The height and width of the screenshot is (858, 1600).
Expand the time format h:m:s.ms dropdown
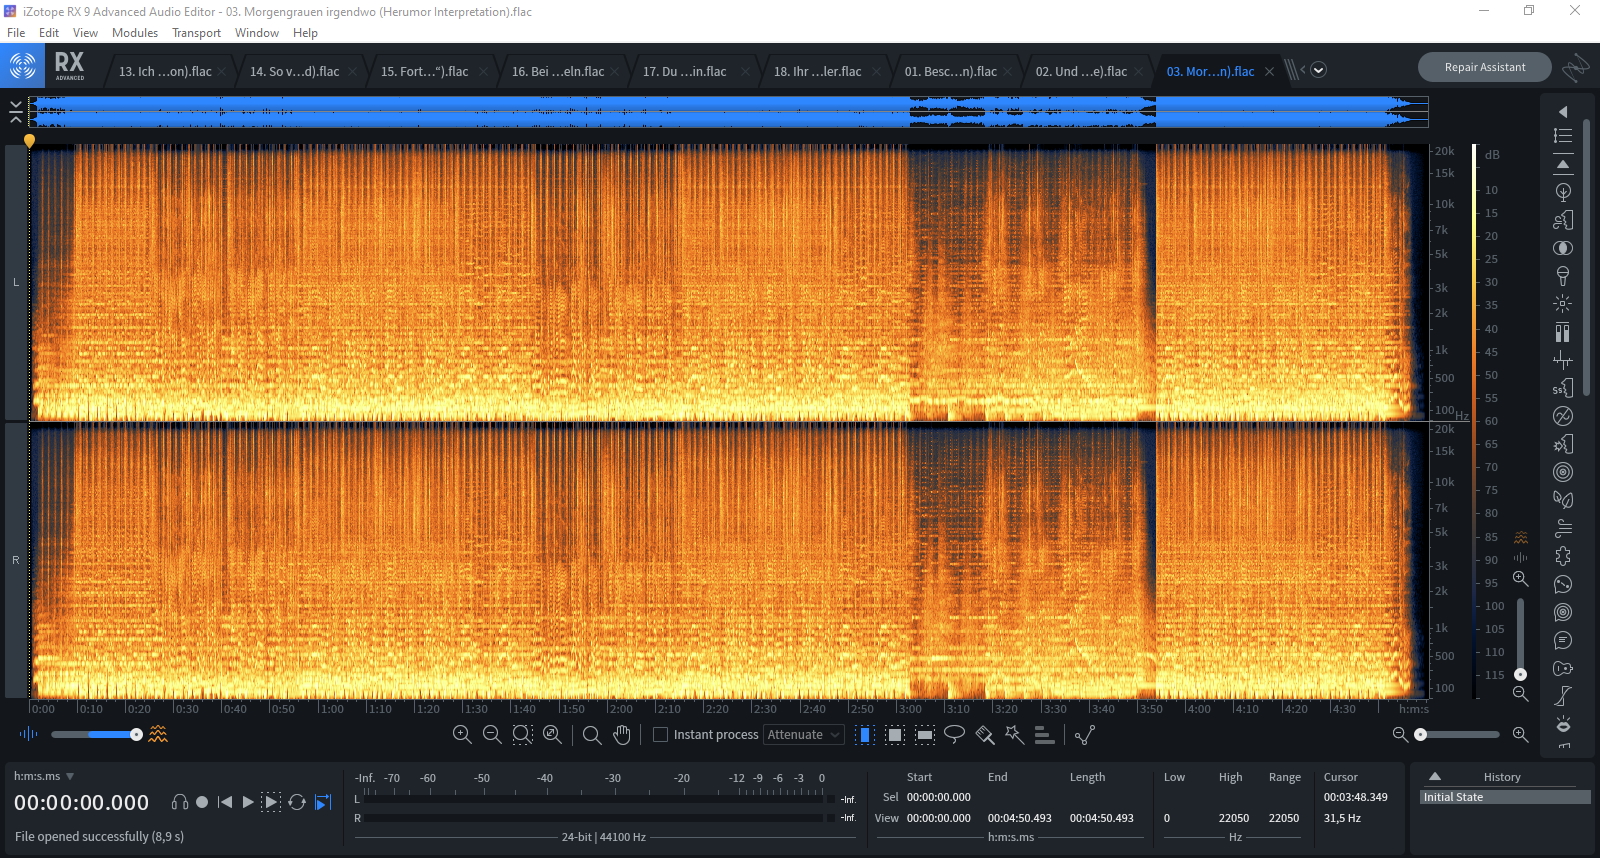click(70, 776)
